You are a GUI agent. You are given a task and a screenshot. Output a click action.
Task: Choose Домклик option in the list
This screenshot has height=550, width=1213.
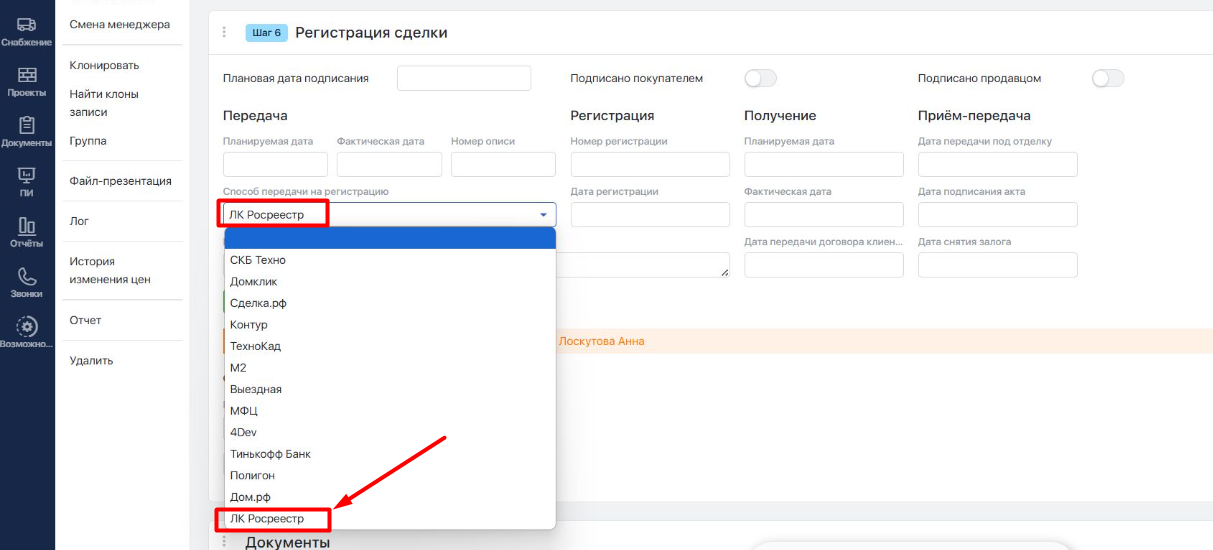pyautogui.click(x=253, y=282)
